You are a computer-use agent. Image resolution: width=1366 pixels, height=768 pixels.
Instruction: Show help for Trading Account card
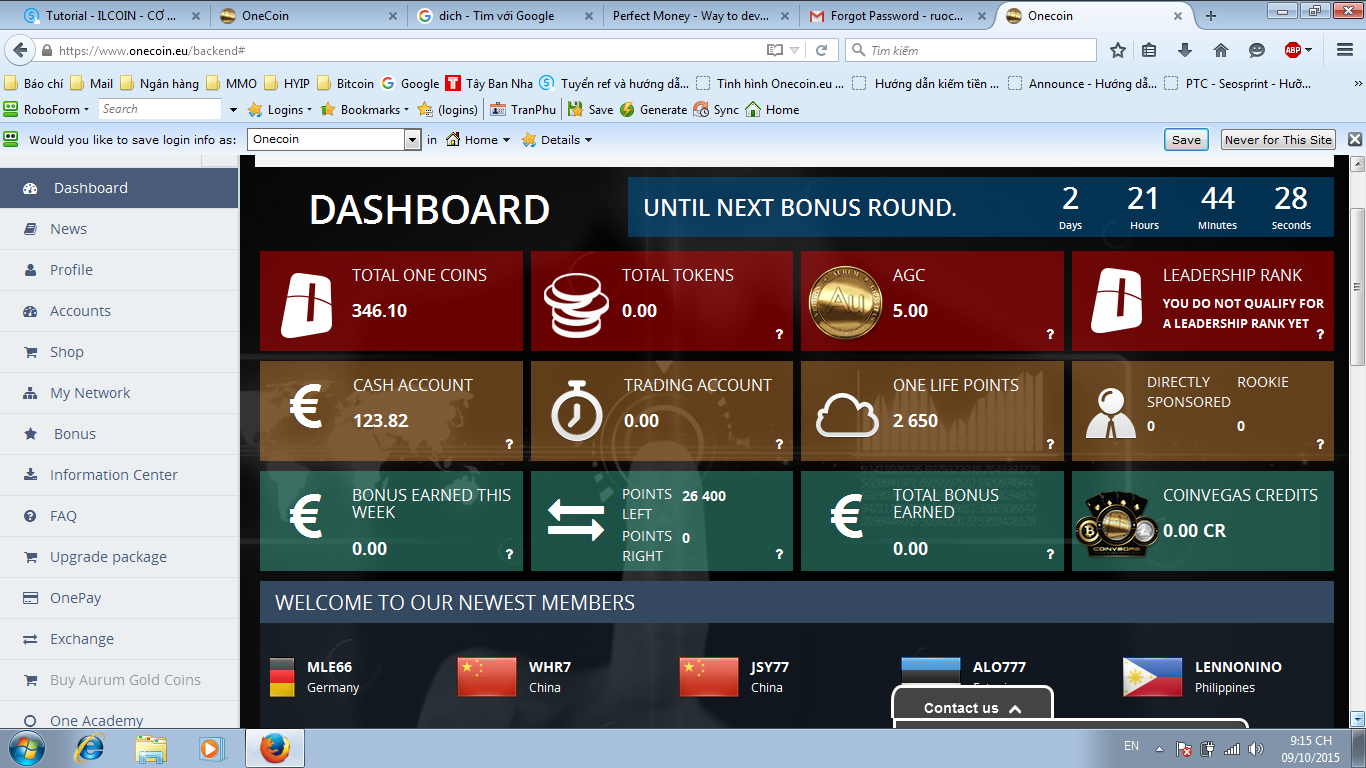click(x=780, y=445)
